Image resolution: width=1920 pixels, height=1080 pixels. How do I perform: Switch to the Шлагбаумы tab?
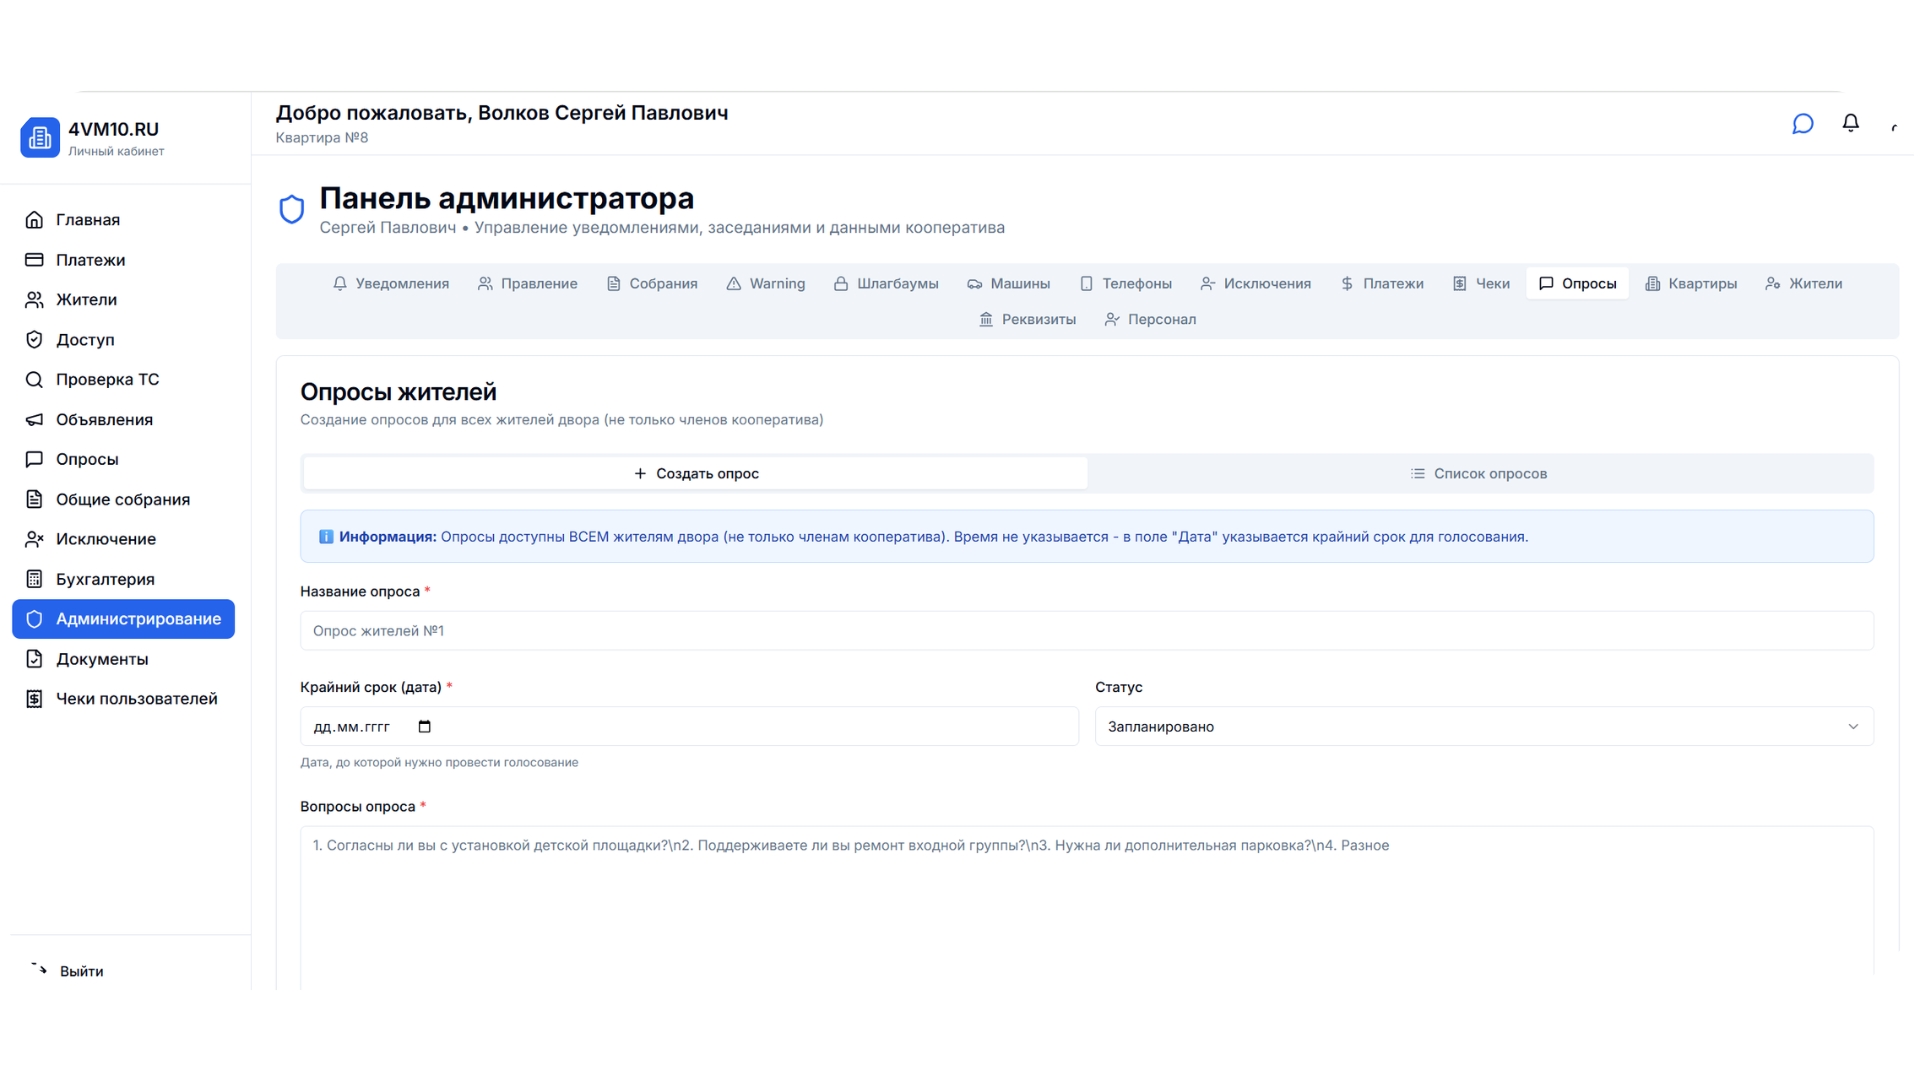[886, 283]
